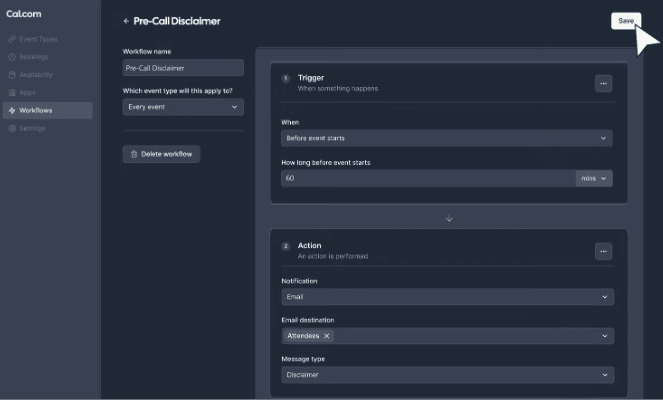Open the Trigger step options menu
Image resolution: width=663 pixels, height=400 pixels.
[x=603, y=84]
